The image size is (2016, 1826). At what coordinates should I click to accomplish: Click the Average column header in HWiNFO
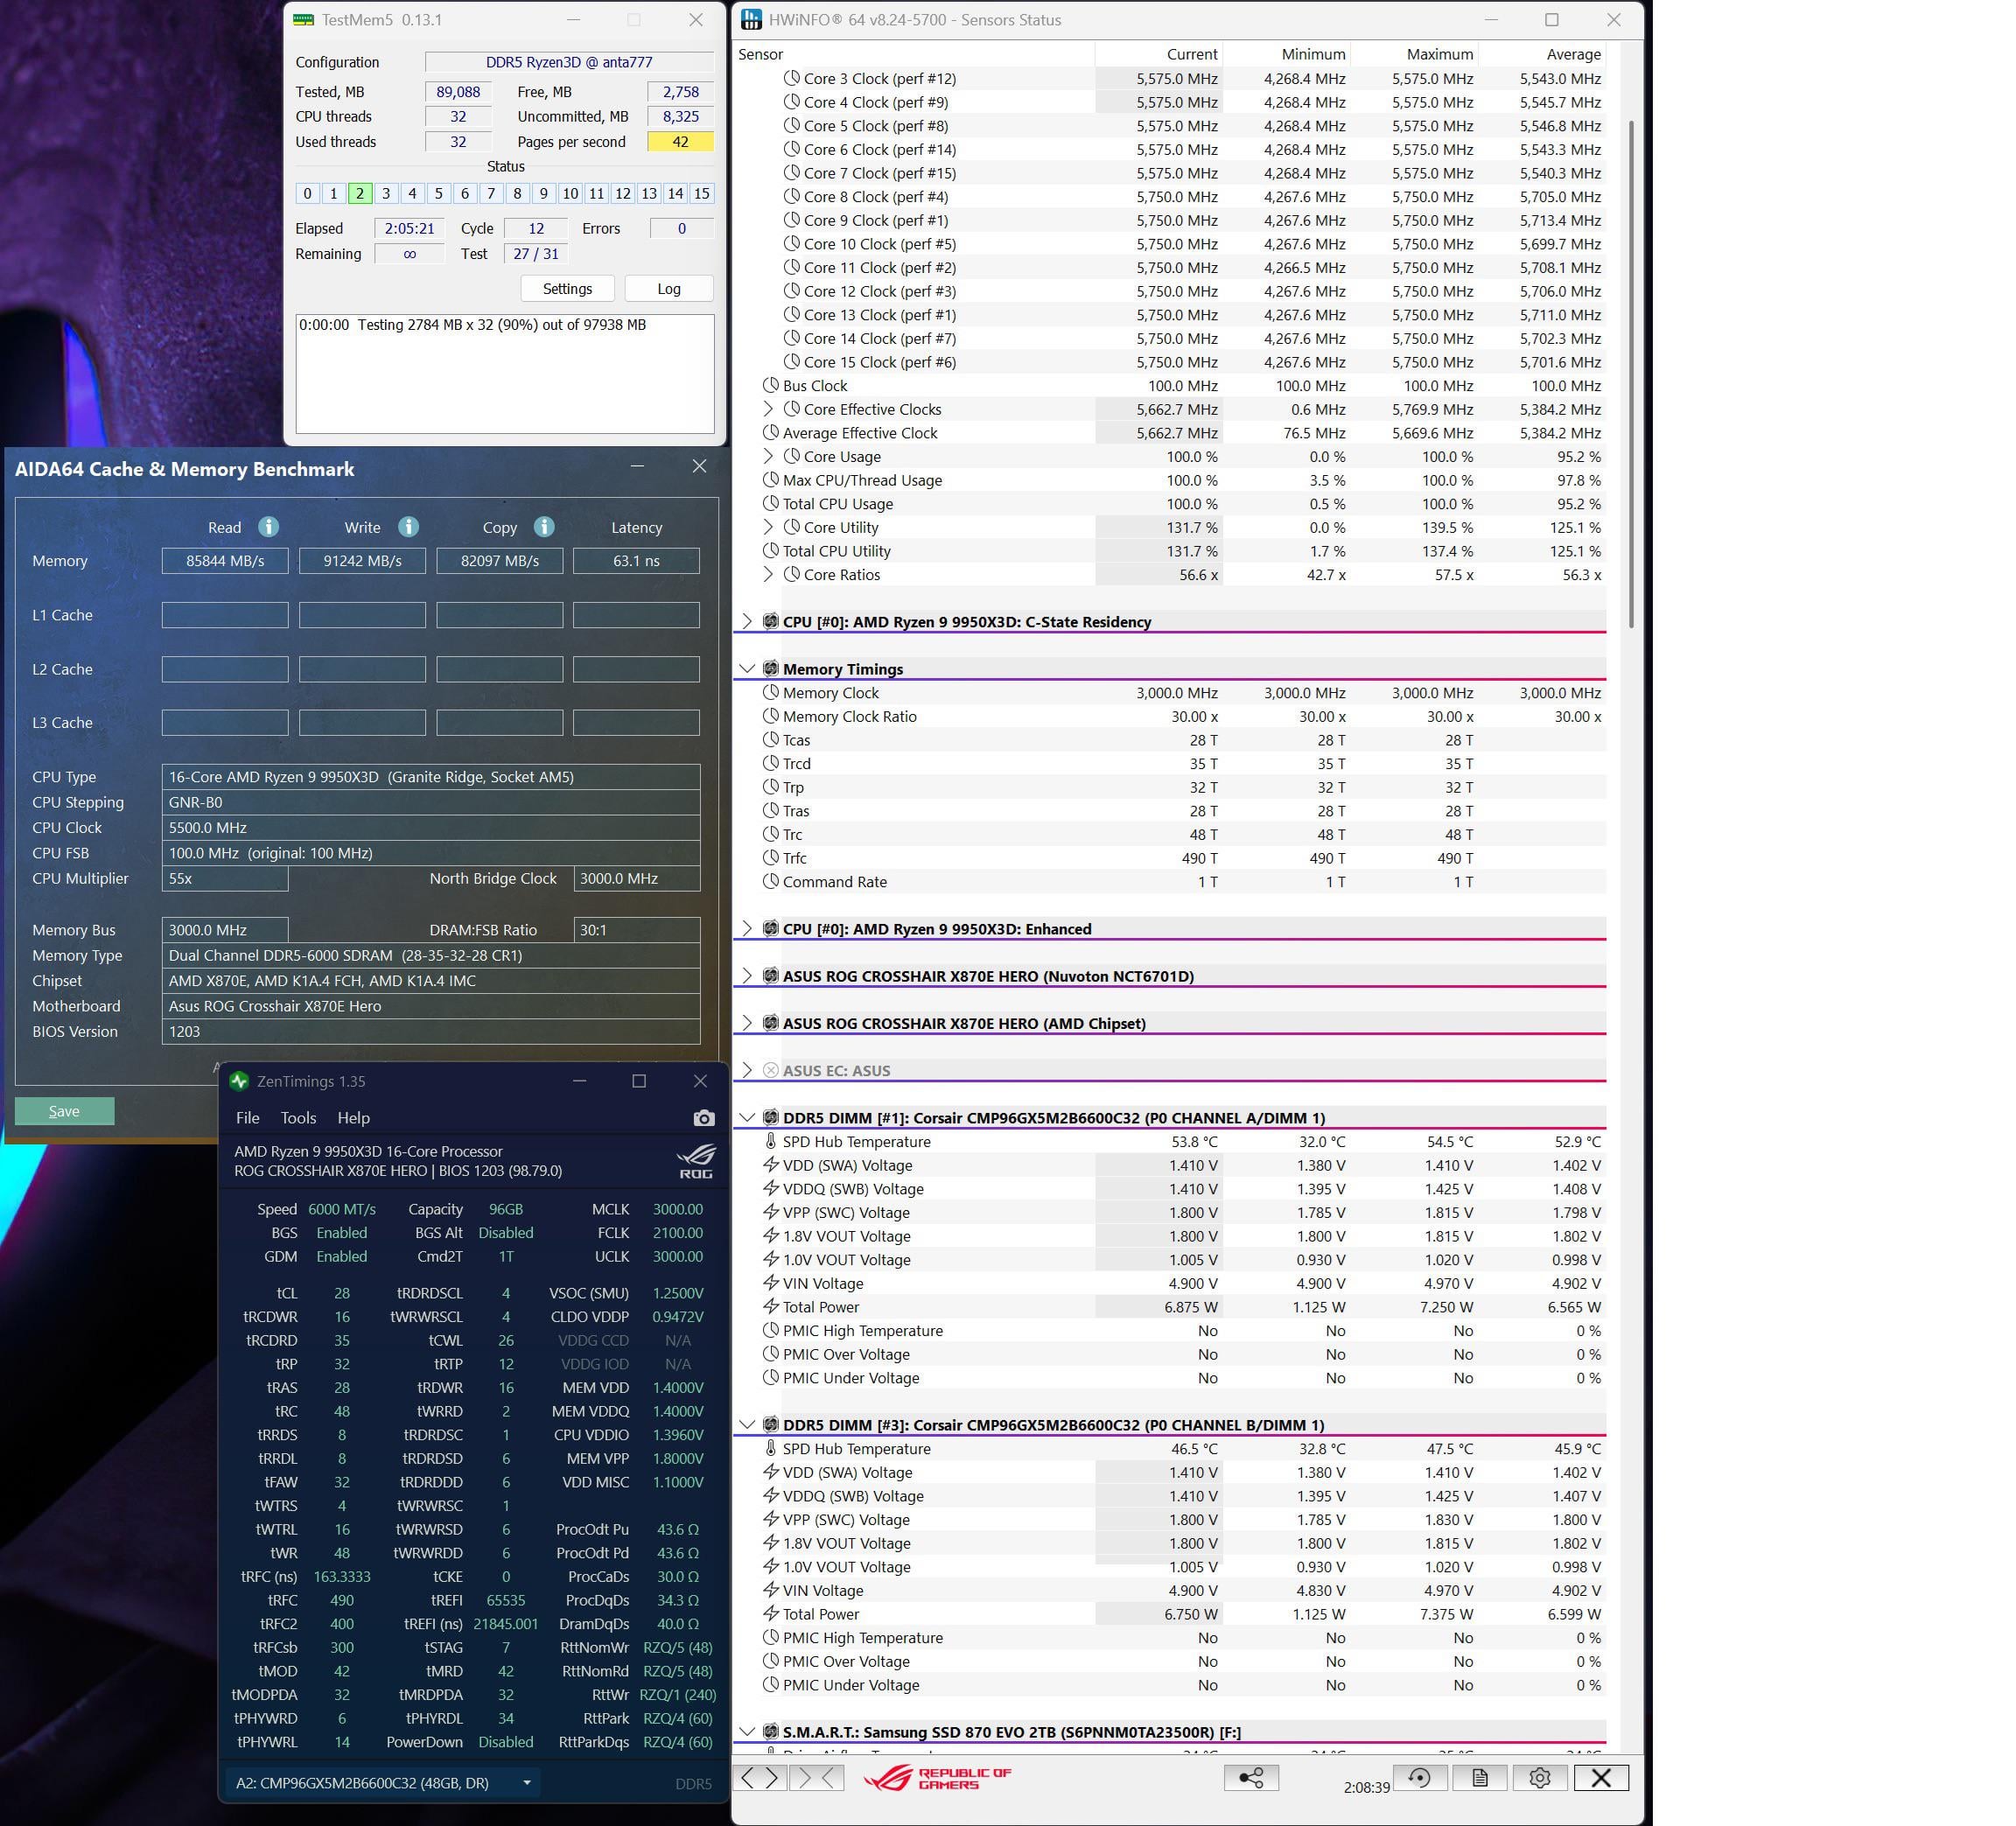coord(1542,54)
